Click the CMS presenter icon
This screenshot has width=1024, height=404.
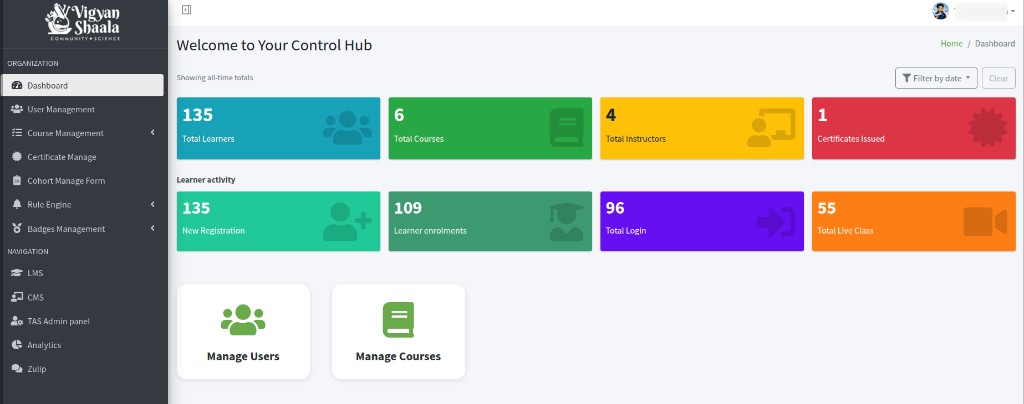point(17,297)
